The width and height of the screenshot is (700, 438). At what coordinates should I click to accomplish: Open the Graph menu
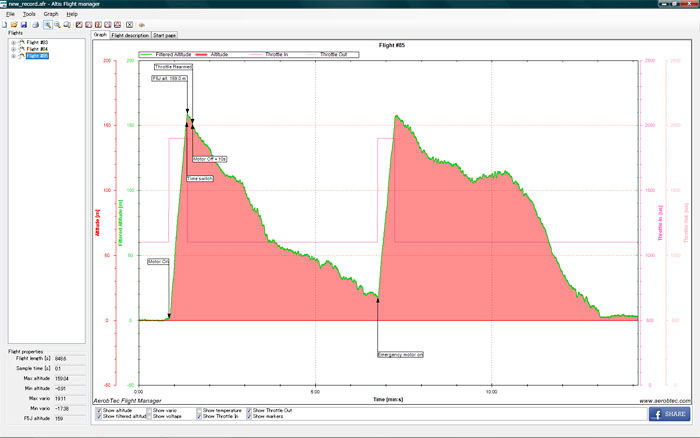51,14
